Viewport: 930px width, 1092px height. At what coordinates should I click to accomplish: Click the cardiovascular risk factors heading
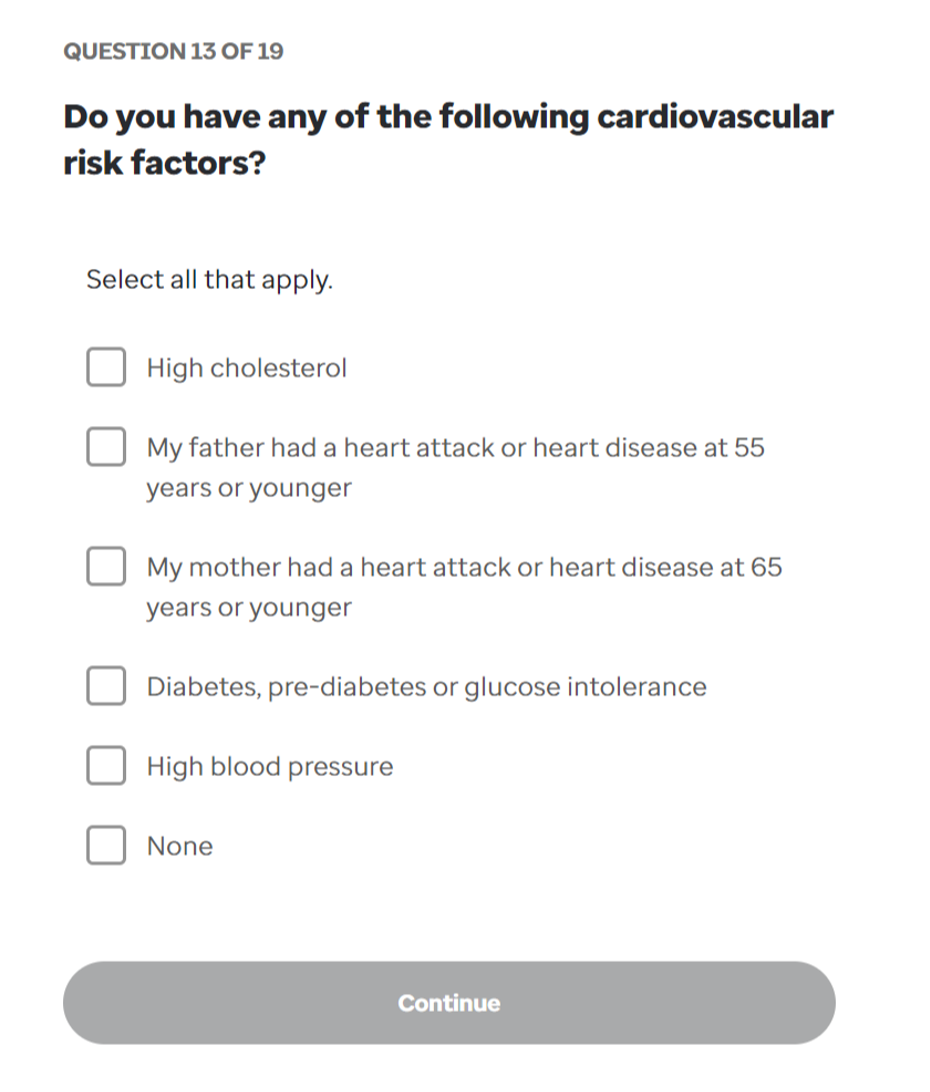(x=448, y=139)
